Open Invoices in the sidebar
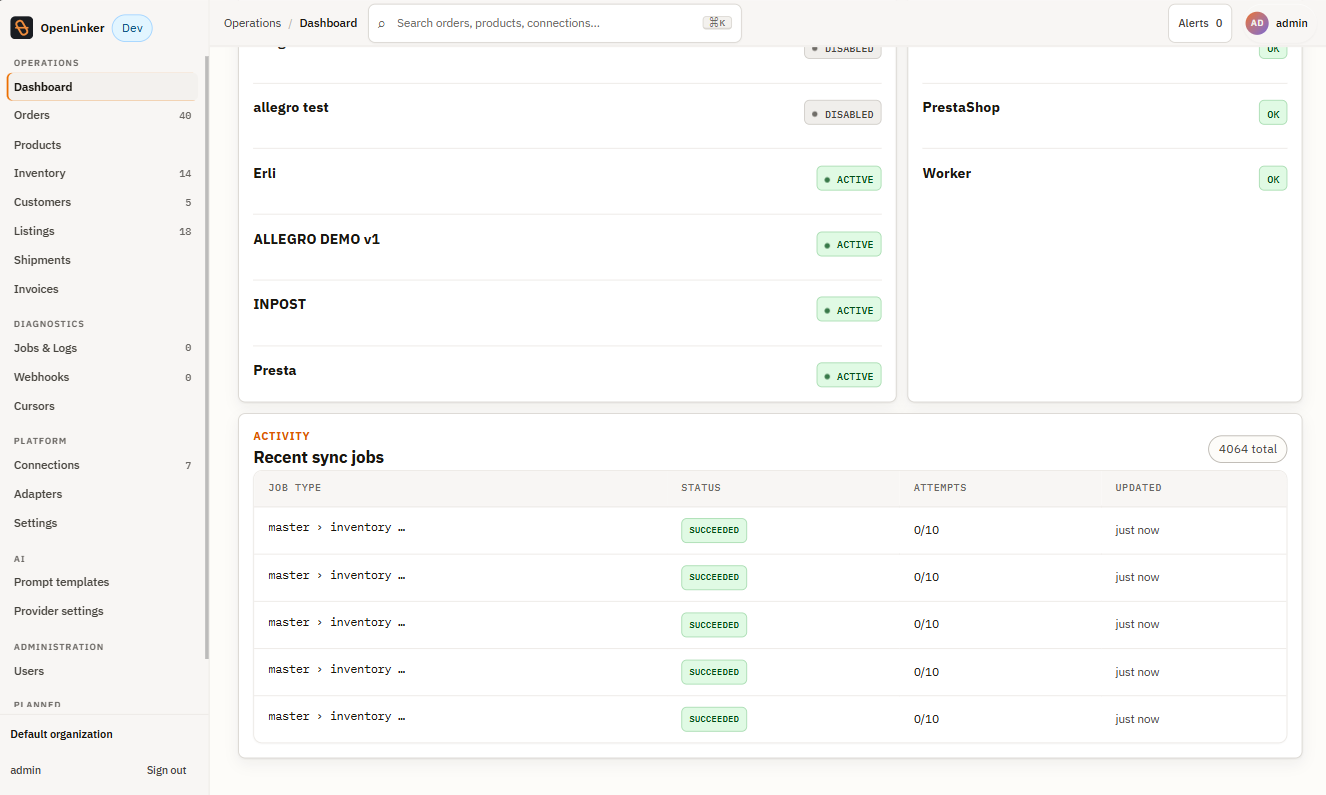This screenshot has width=1326, height=795. tap(102, 289)
